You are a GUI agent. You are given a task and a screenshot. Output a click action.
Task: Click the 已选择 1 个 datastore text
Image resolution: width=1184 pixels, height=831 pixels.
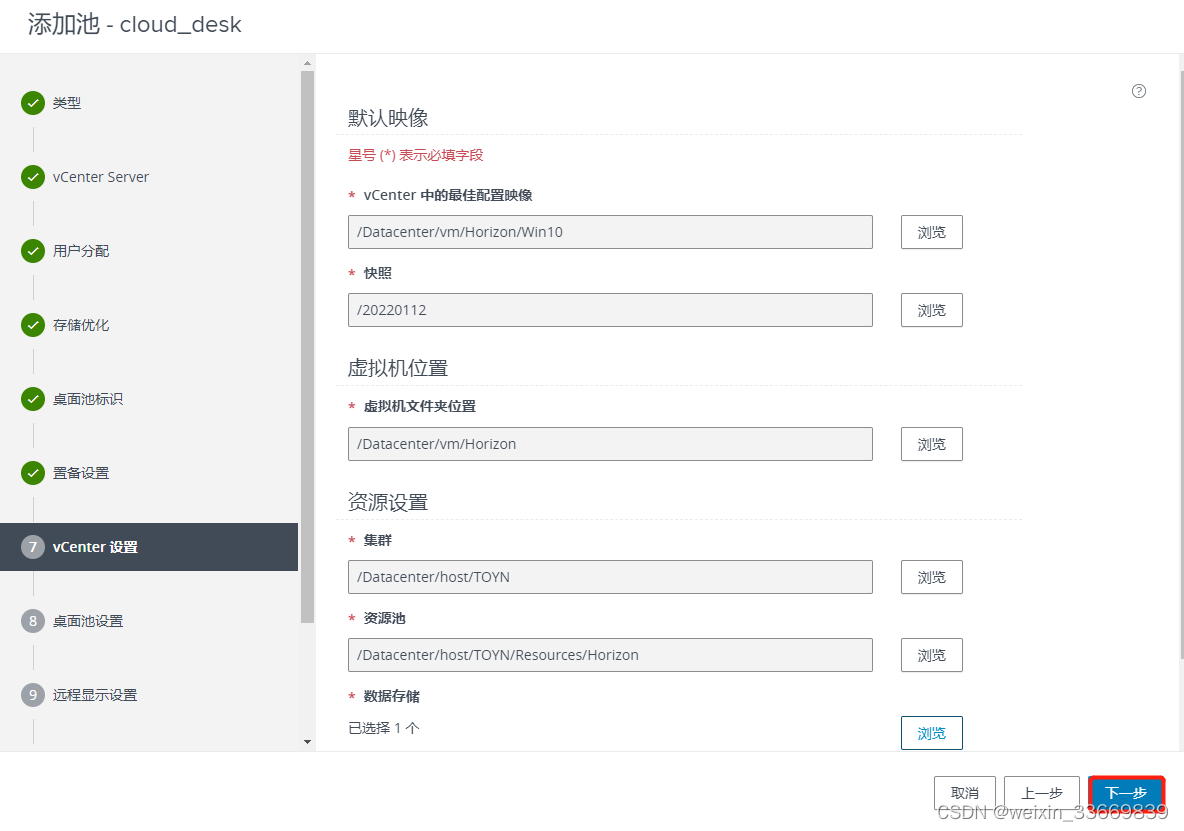[x=384, y=728]
